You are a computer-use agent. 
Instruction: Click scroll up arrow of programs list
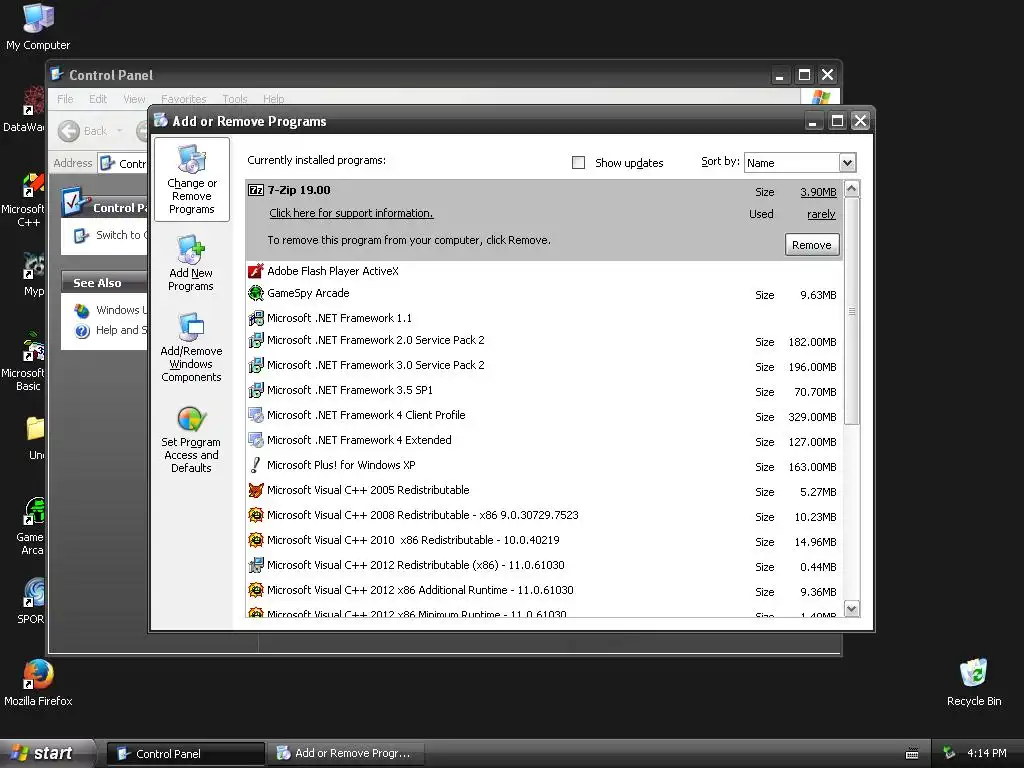852,189
